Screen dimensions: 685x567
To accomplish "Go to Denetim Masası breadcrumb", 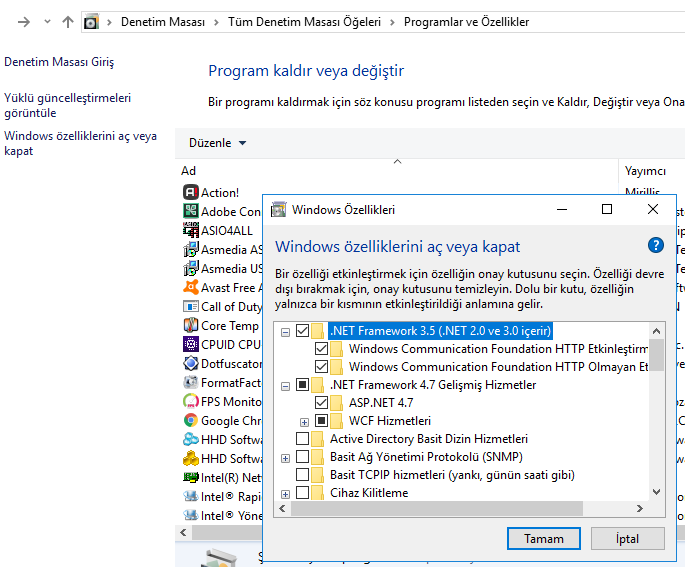I will point(163,22).
